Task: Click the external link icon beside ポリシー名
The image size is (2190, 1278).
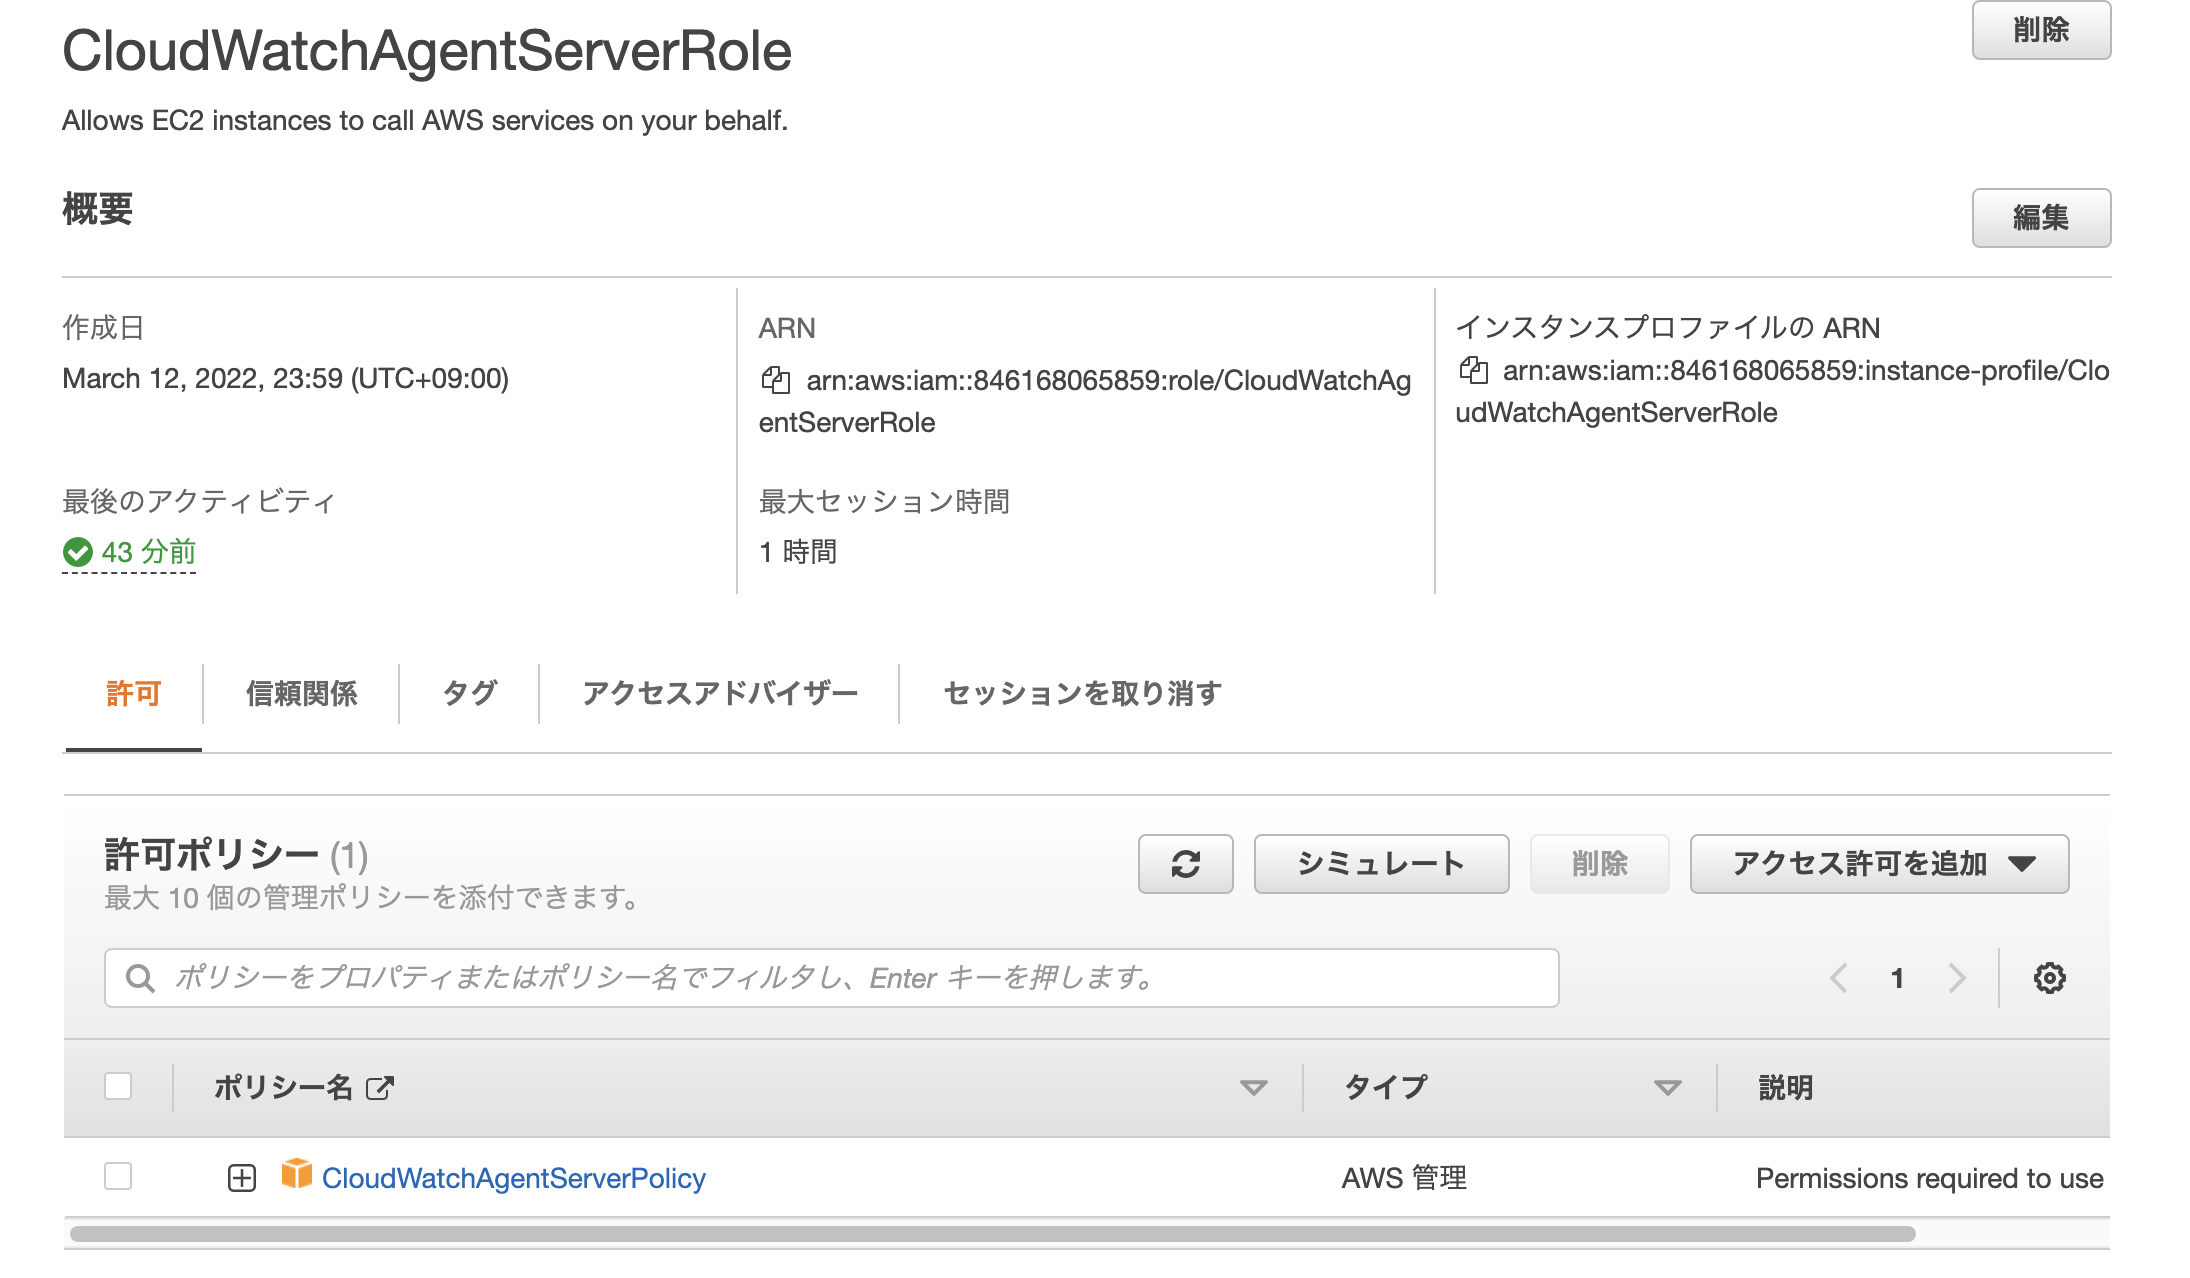Action: pyautogui.click(x=378, y=1087)
